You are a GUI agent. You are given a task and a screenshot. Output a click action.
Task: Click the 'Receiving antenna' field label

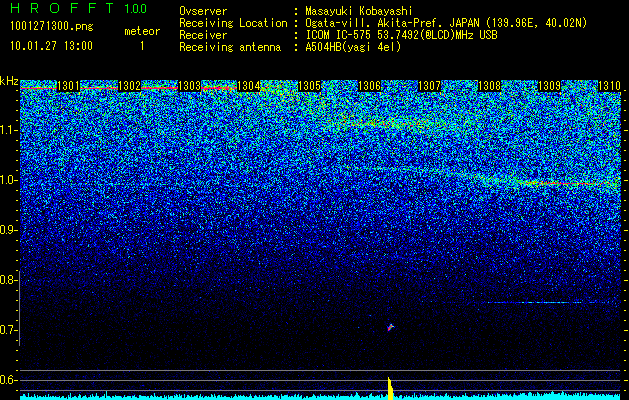pyautogui.click(x=230, y=47)
